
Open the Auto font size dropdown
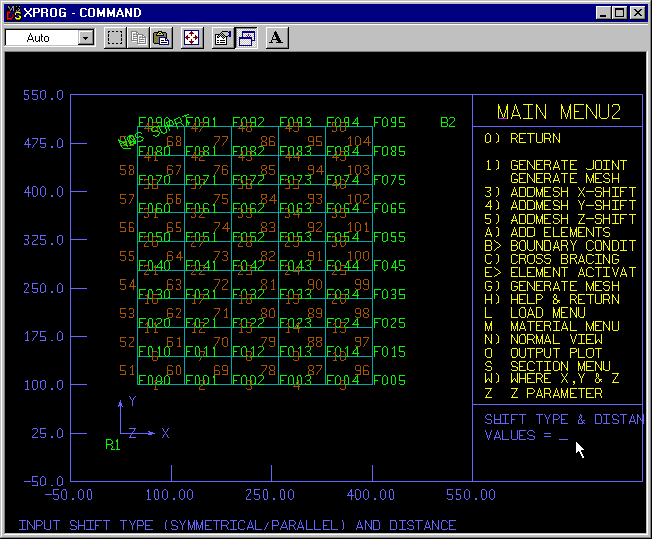click(85, 38)
